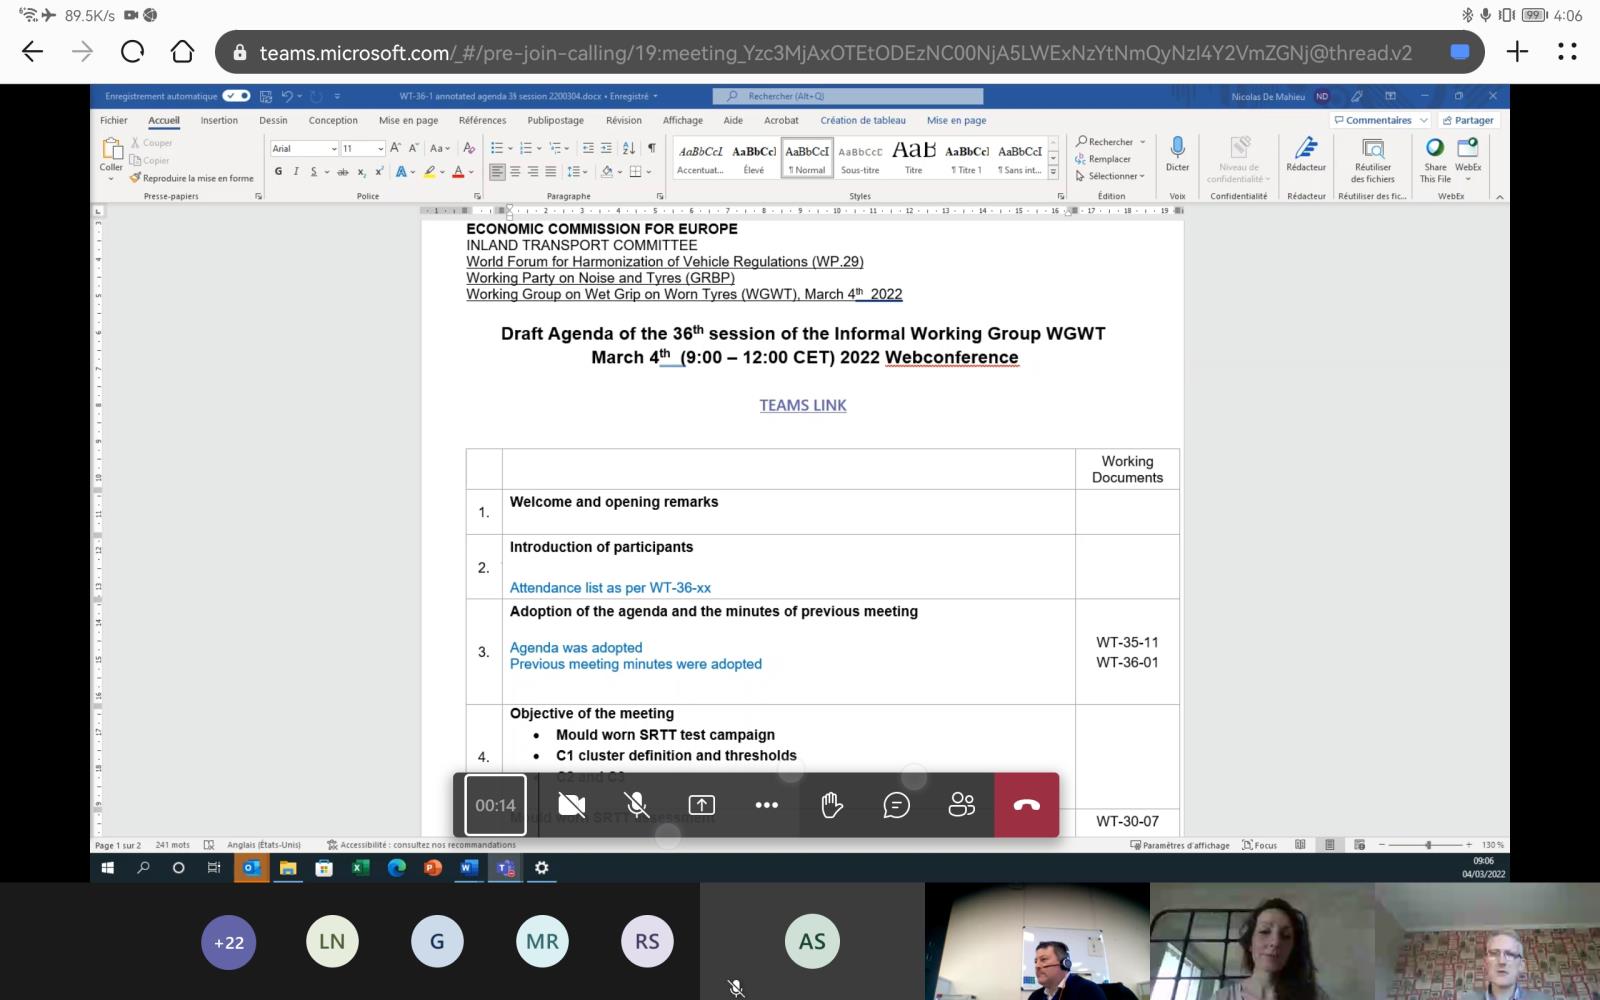Open the meeting chat panel
The height and width of the screenshot is (1000, 1600).
897,805
